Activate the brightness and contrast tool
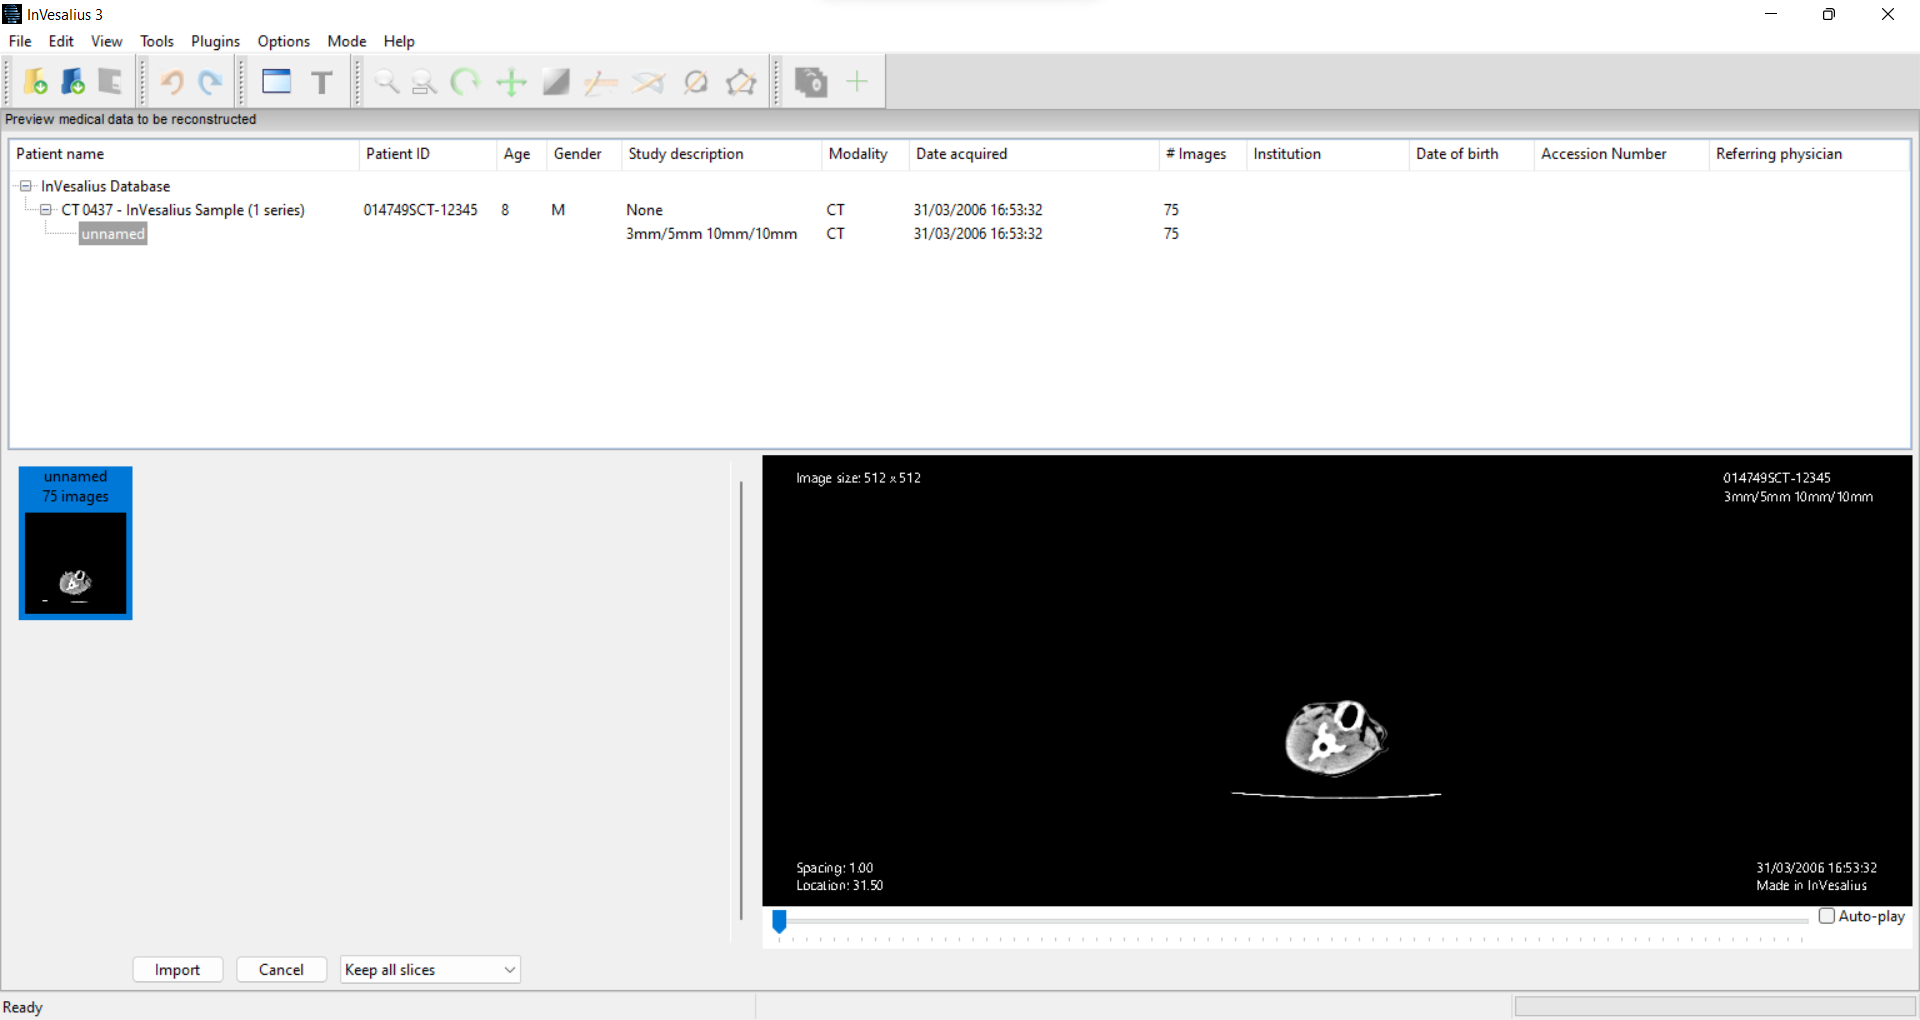This screenshot has height=1020, width=1920. pos(555,82)
